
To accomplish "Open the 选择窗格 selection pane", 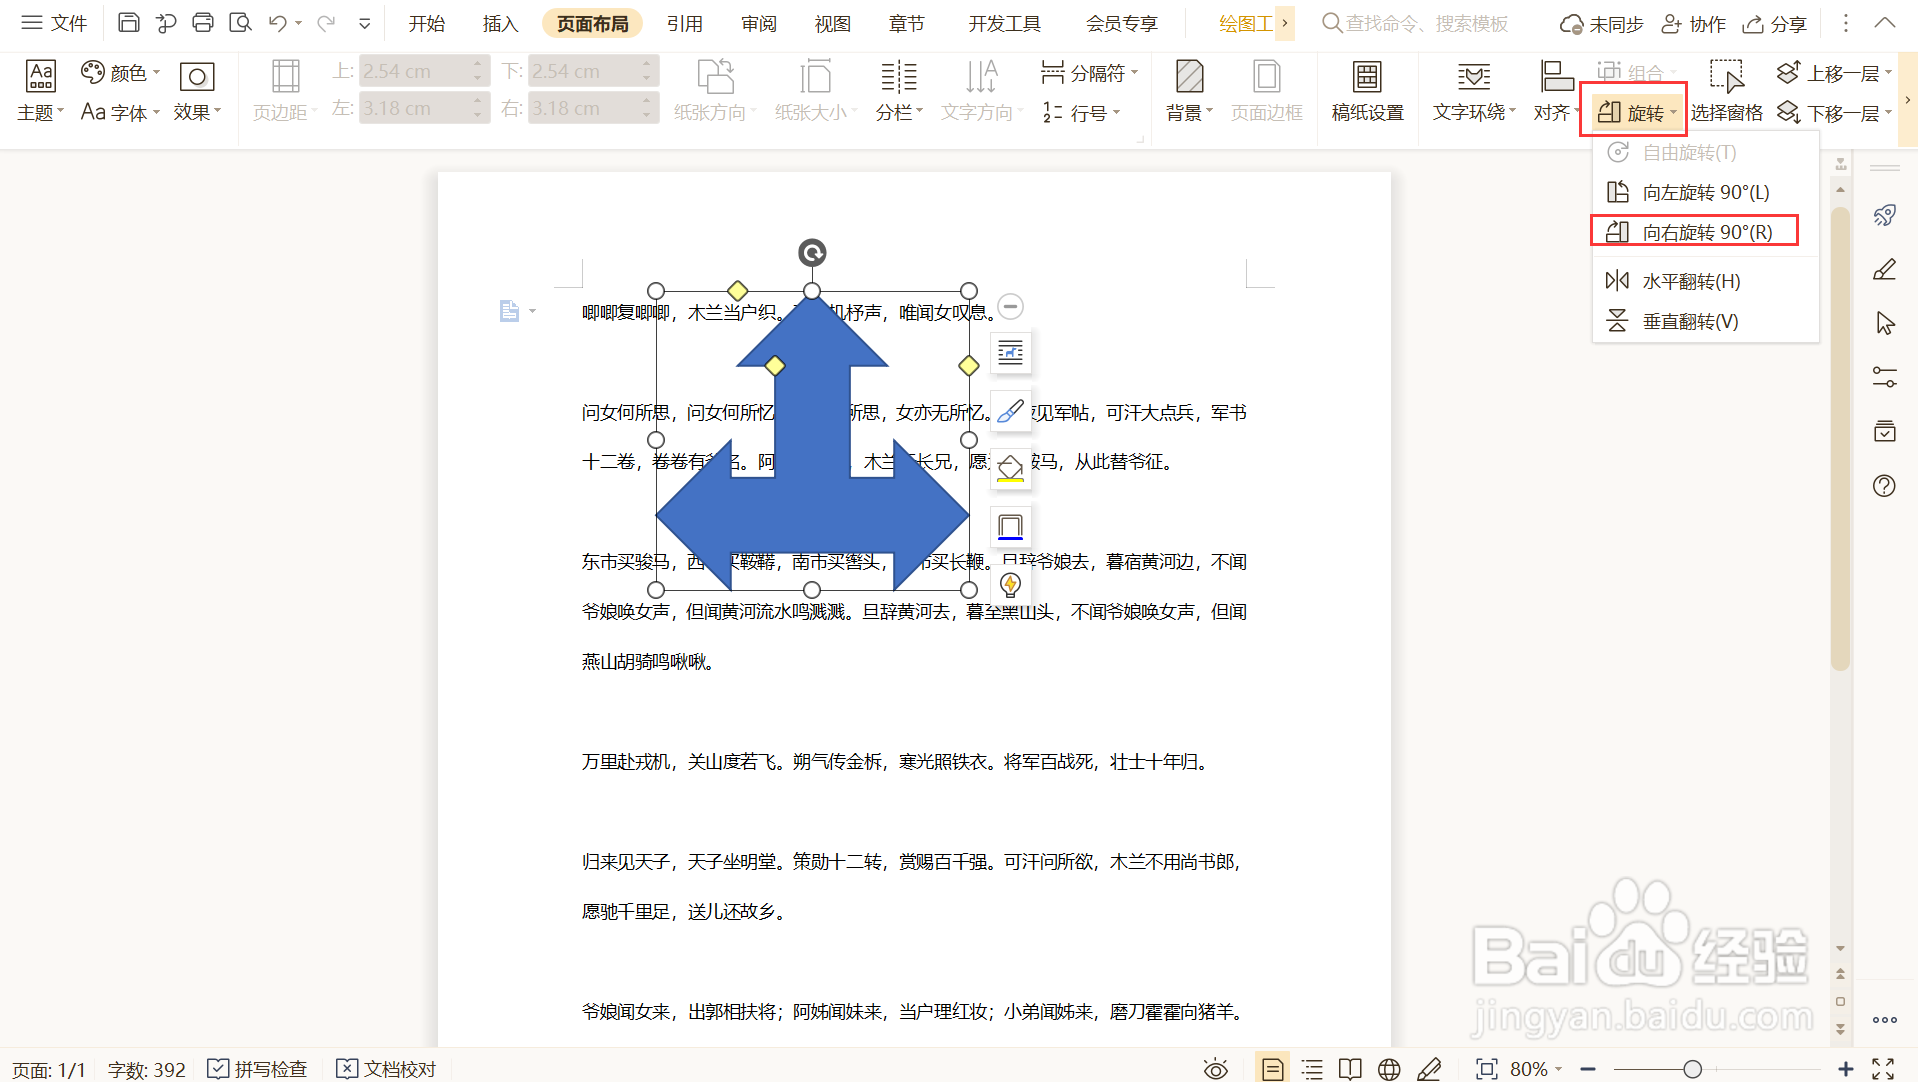I will click(1727, 91).
